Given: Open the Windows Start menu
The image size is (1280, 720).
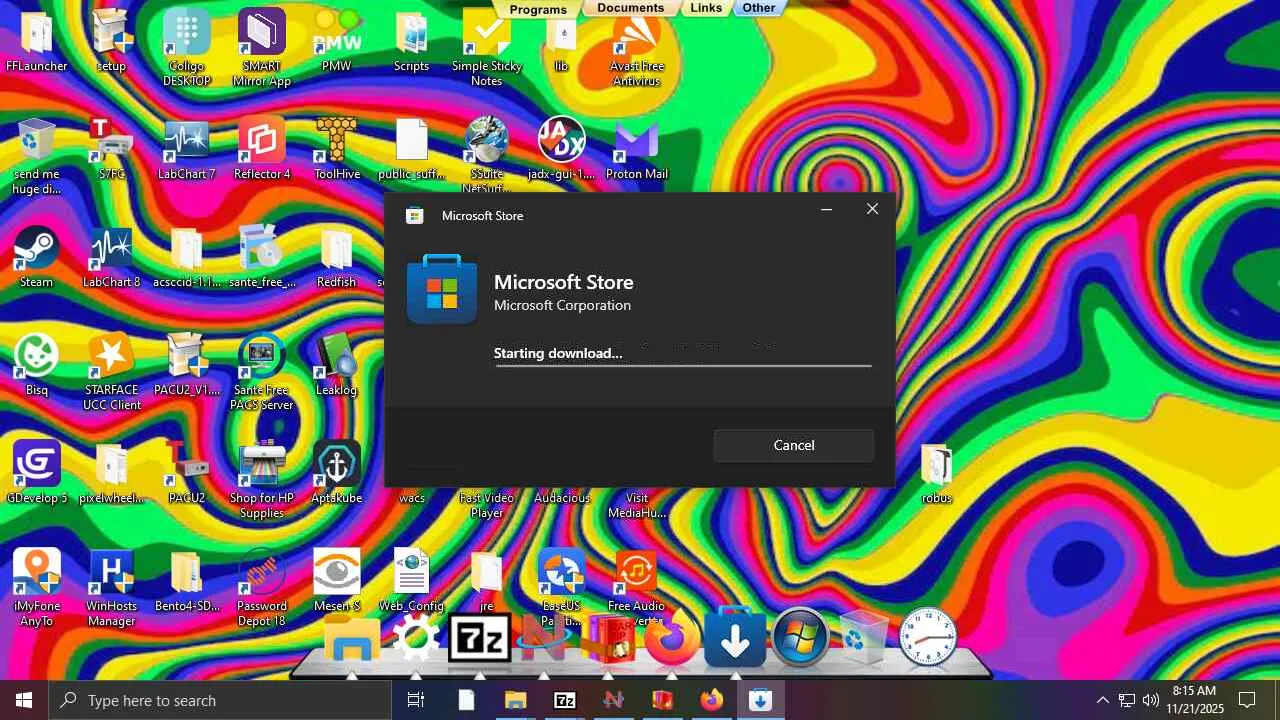Looking at the screenshot, I should [x=24, y=700].
